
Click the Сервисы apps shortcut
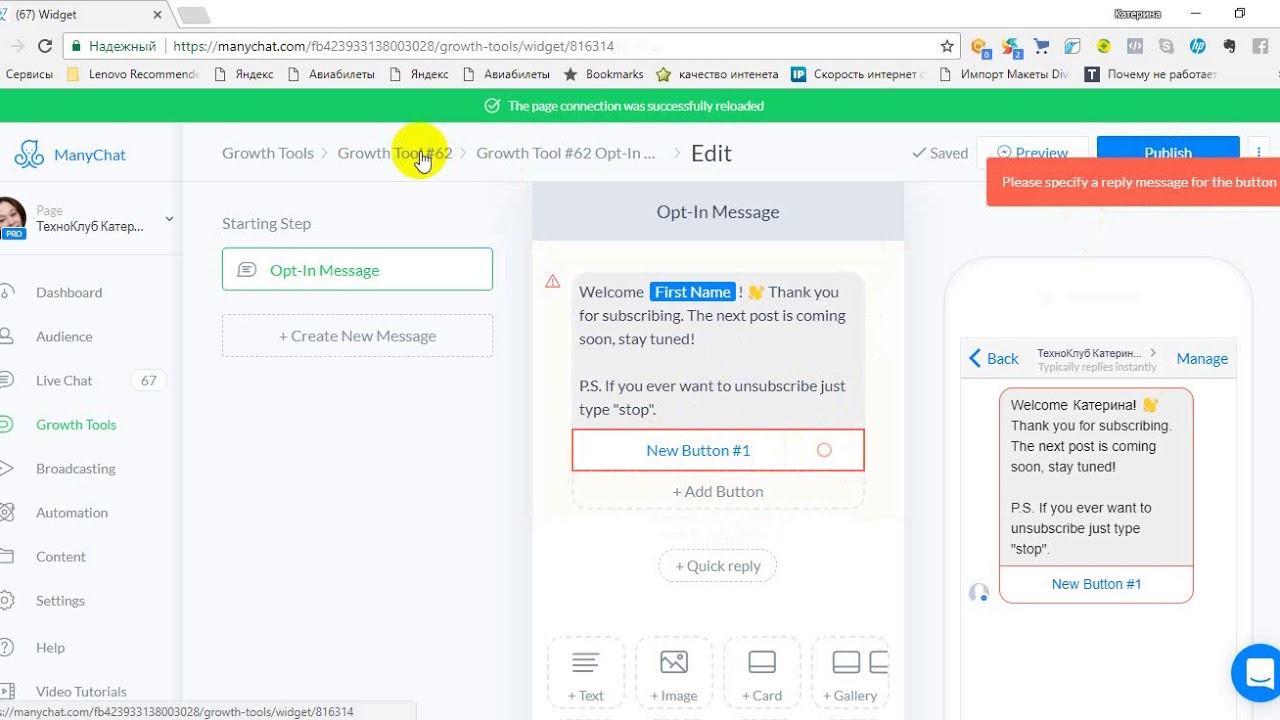tap(27, 74)
